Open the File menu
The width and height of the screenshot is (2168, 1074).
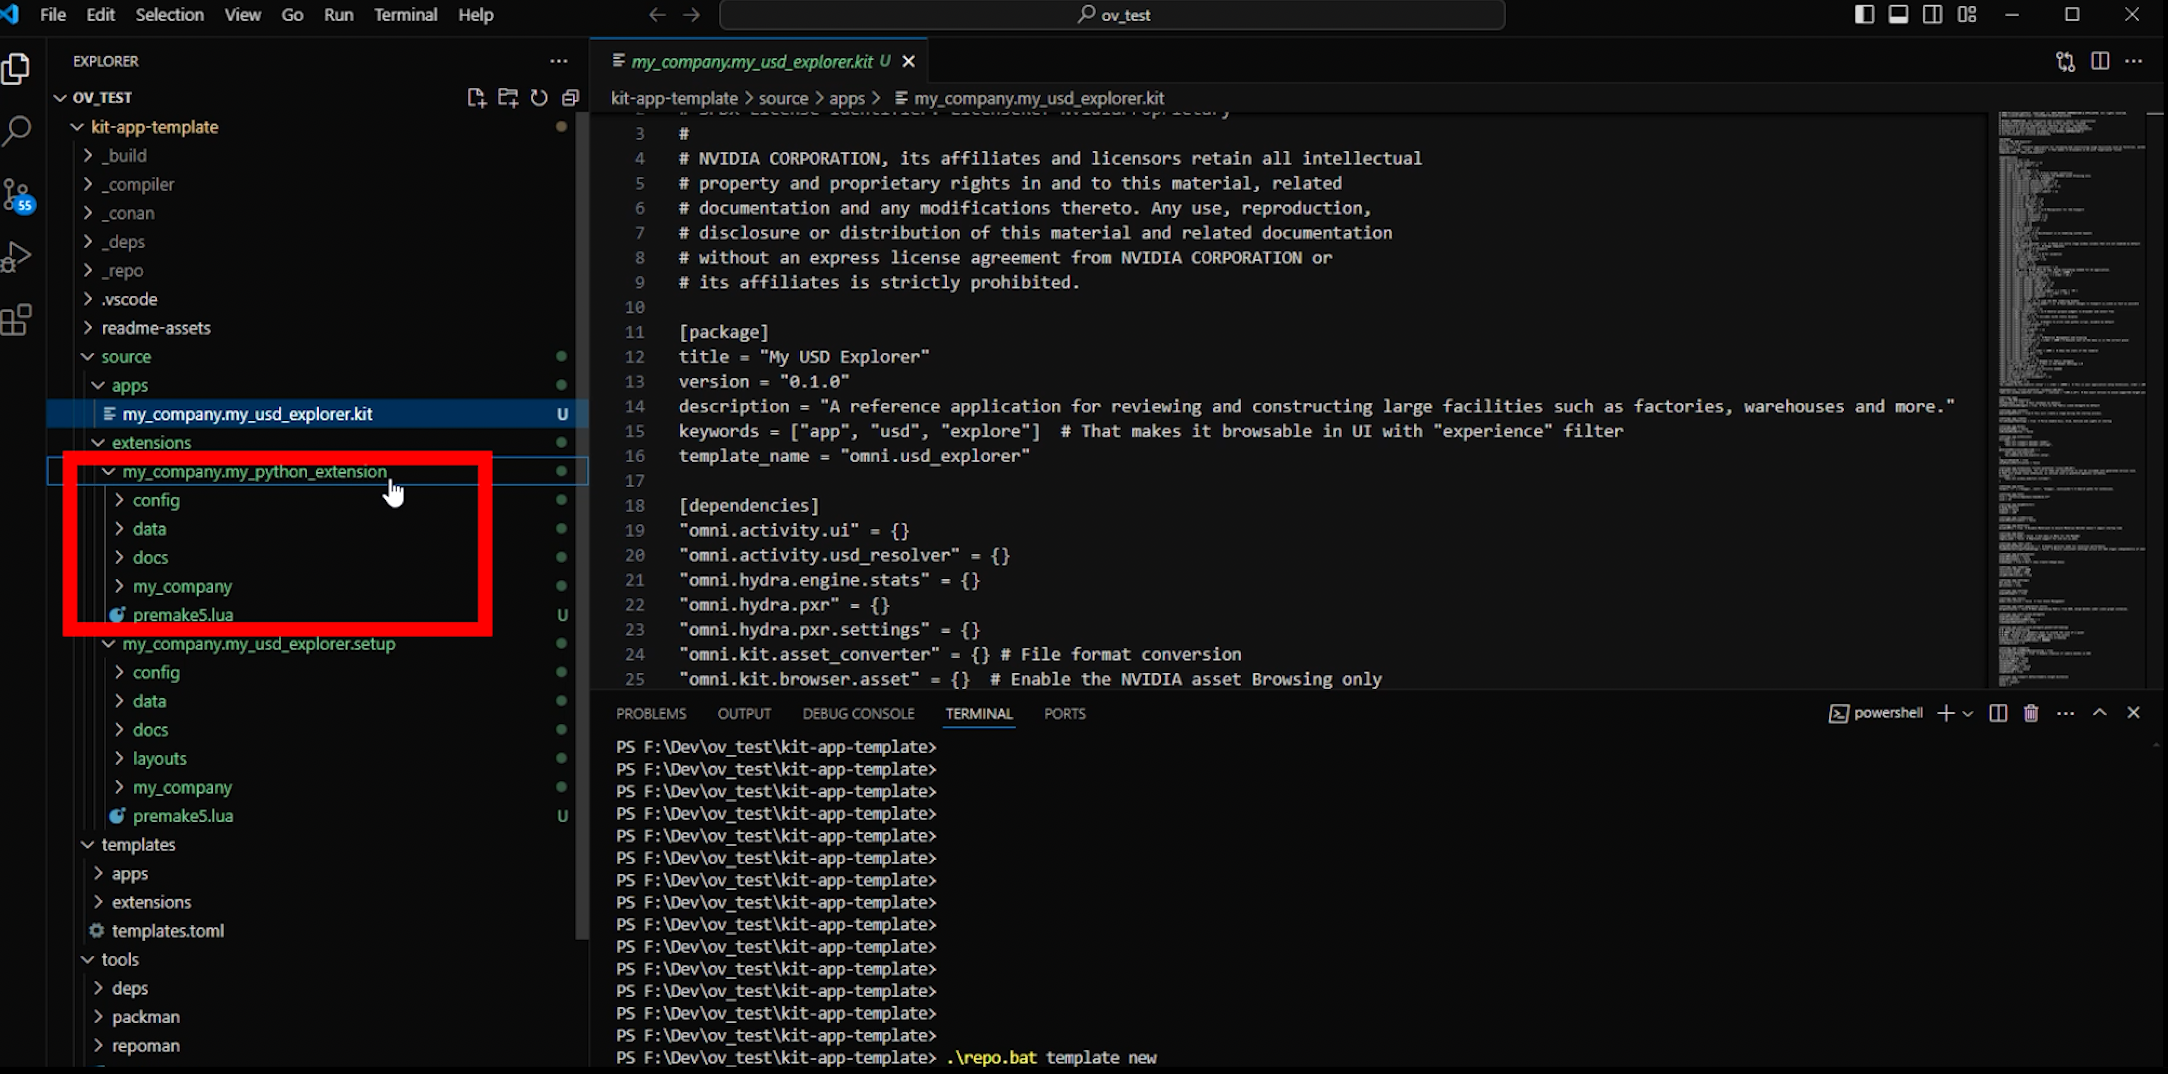click(53, 14)
